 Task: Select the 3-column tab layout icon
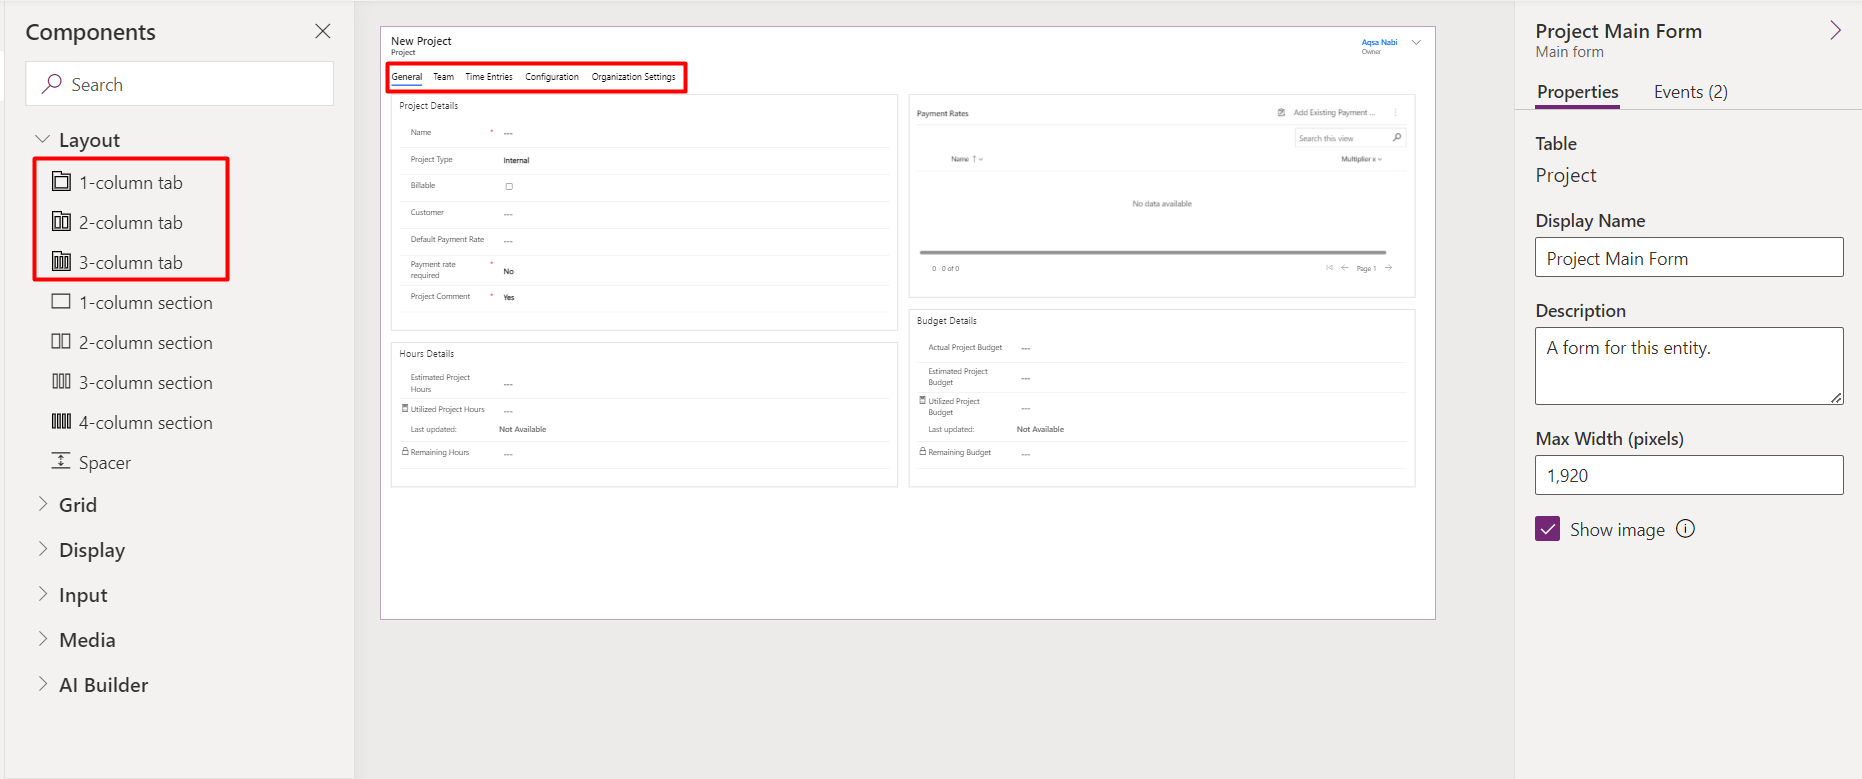pos(62,262)
